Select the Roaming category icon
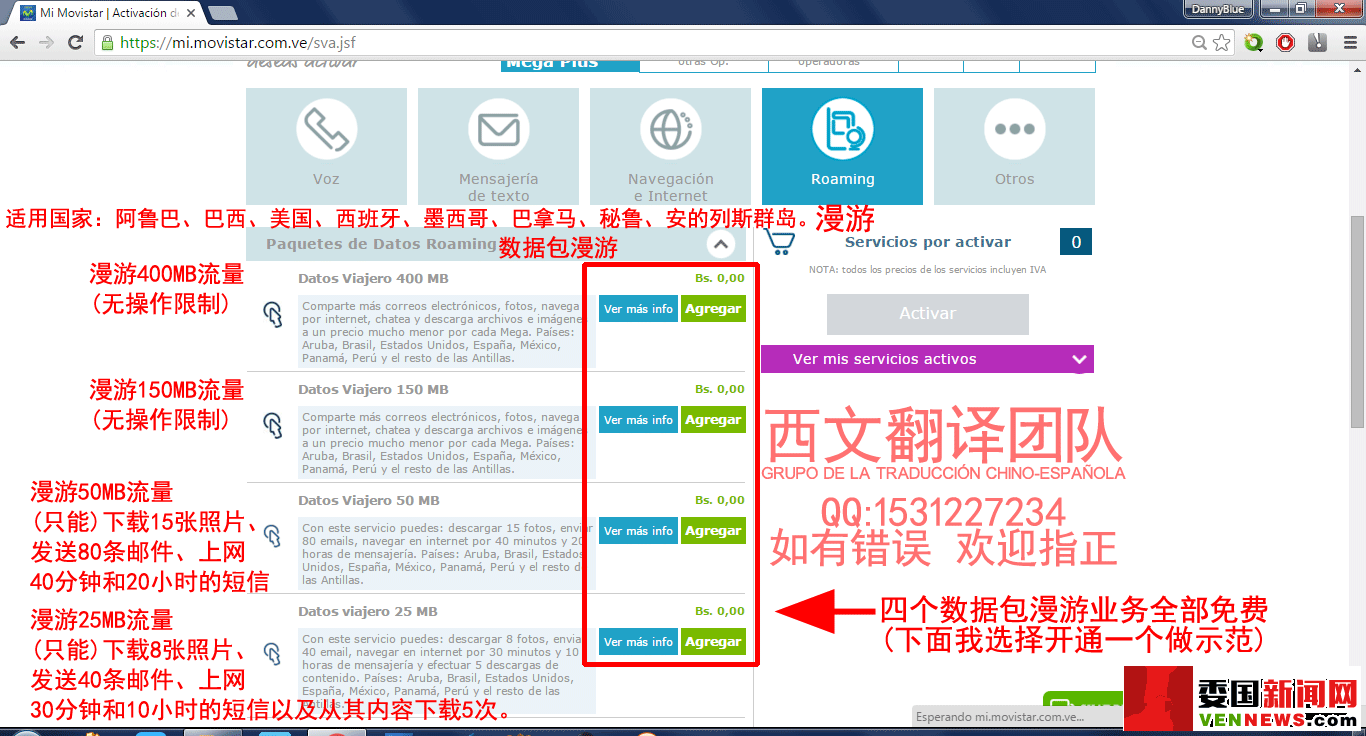 (842, 129)
